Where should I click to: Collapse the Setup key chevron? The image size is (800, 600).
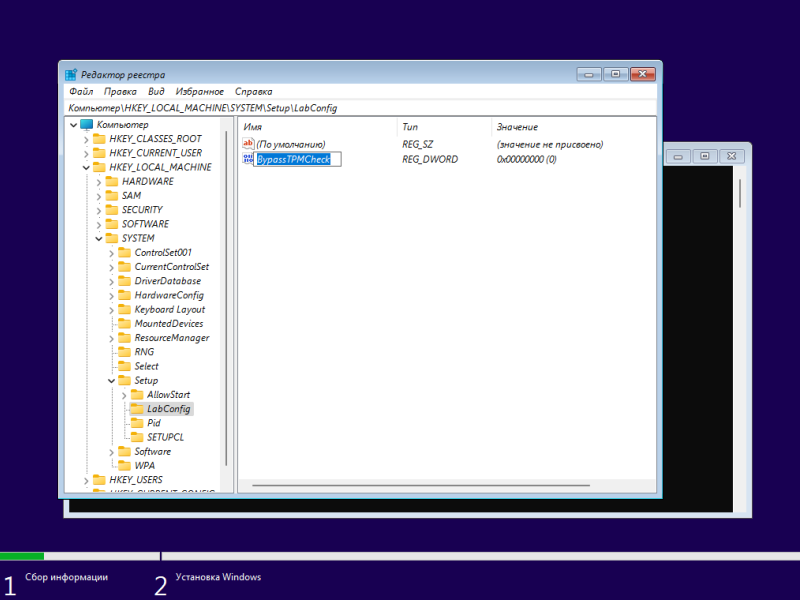pos(111,381)
